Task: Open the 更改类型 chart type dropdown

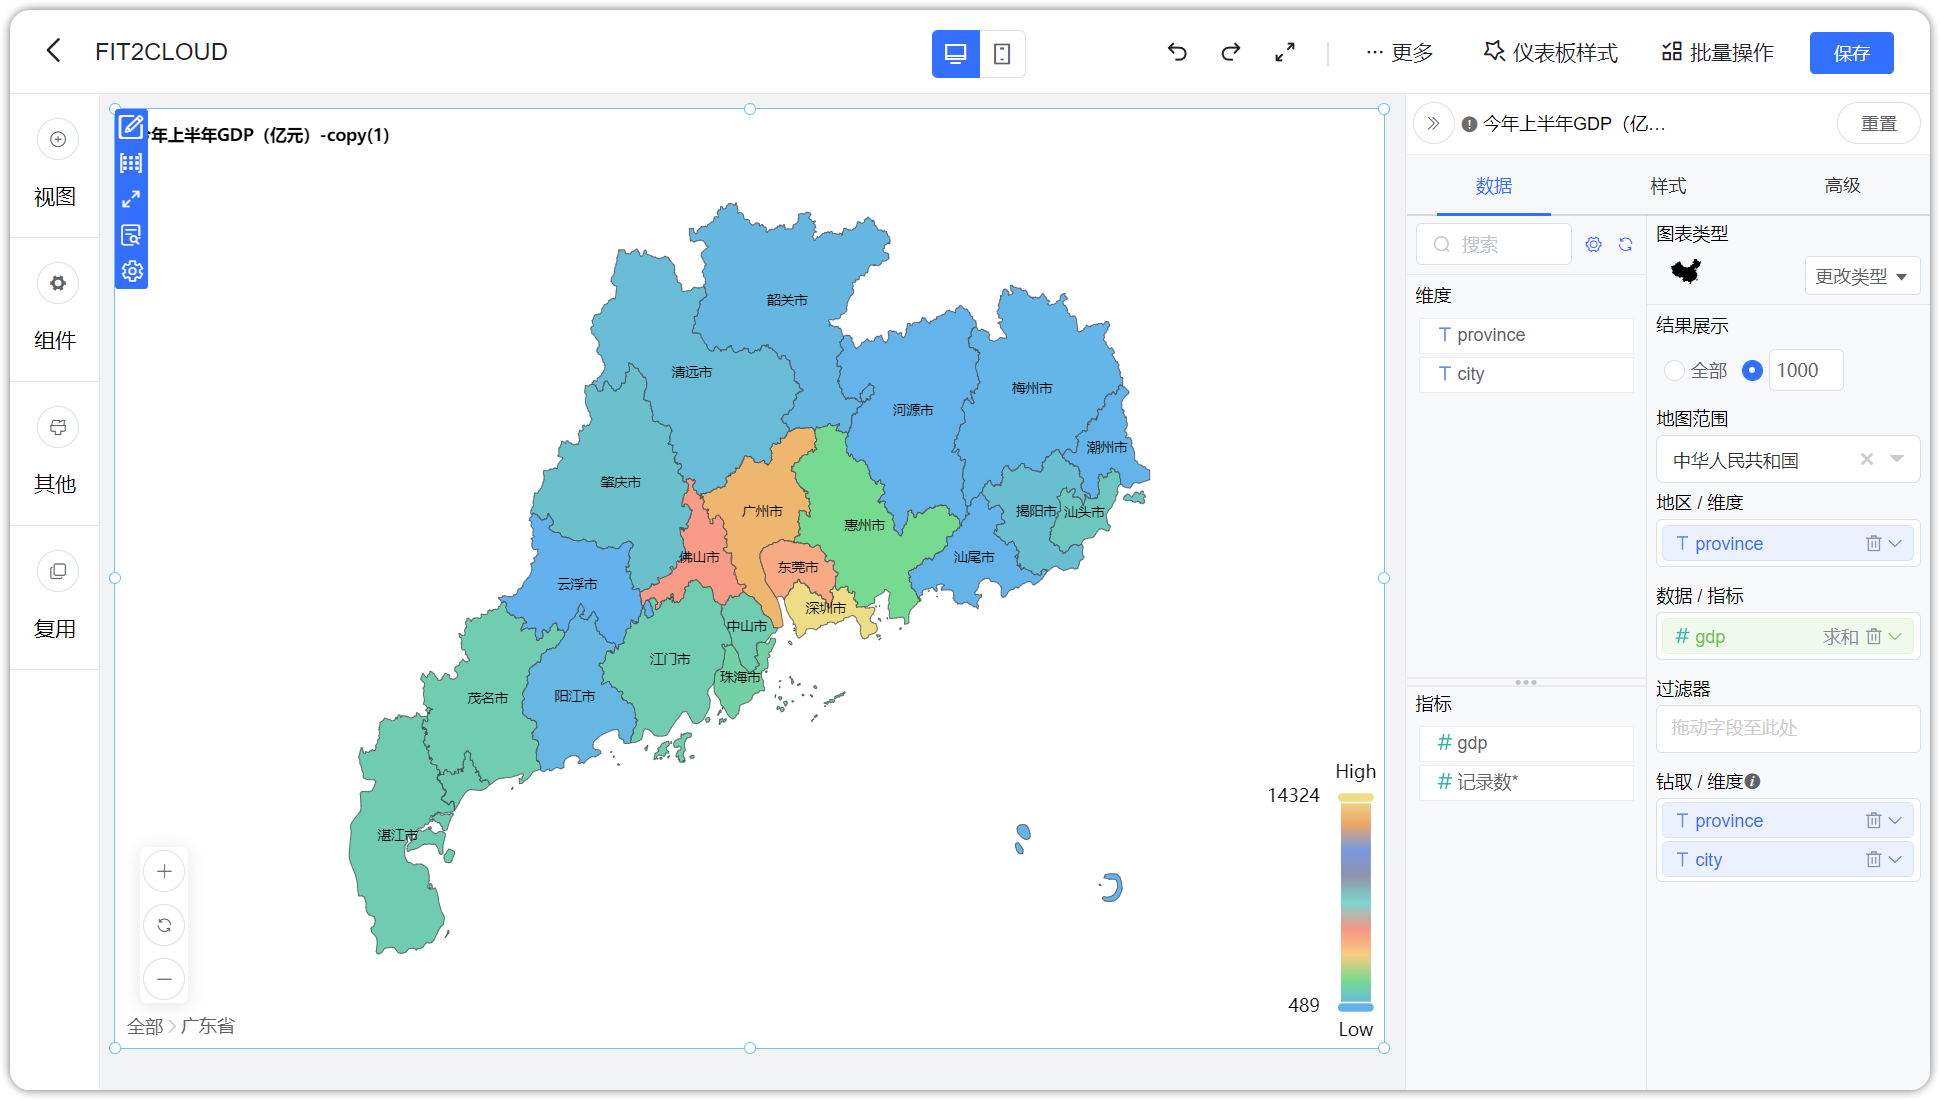Action: [1861, 276]
